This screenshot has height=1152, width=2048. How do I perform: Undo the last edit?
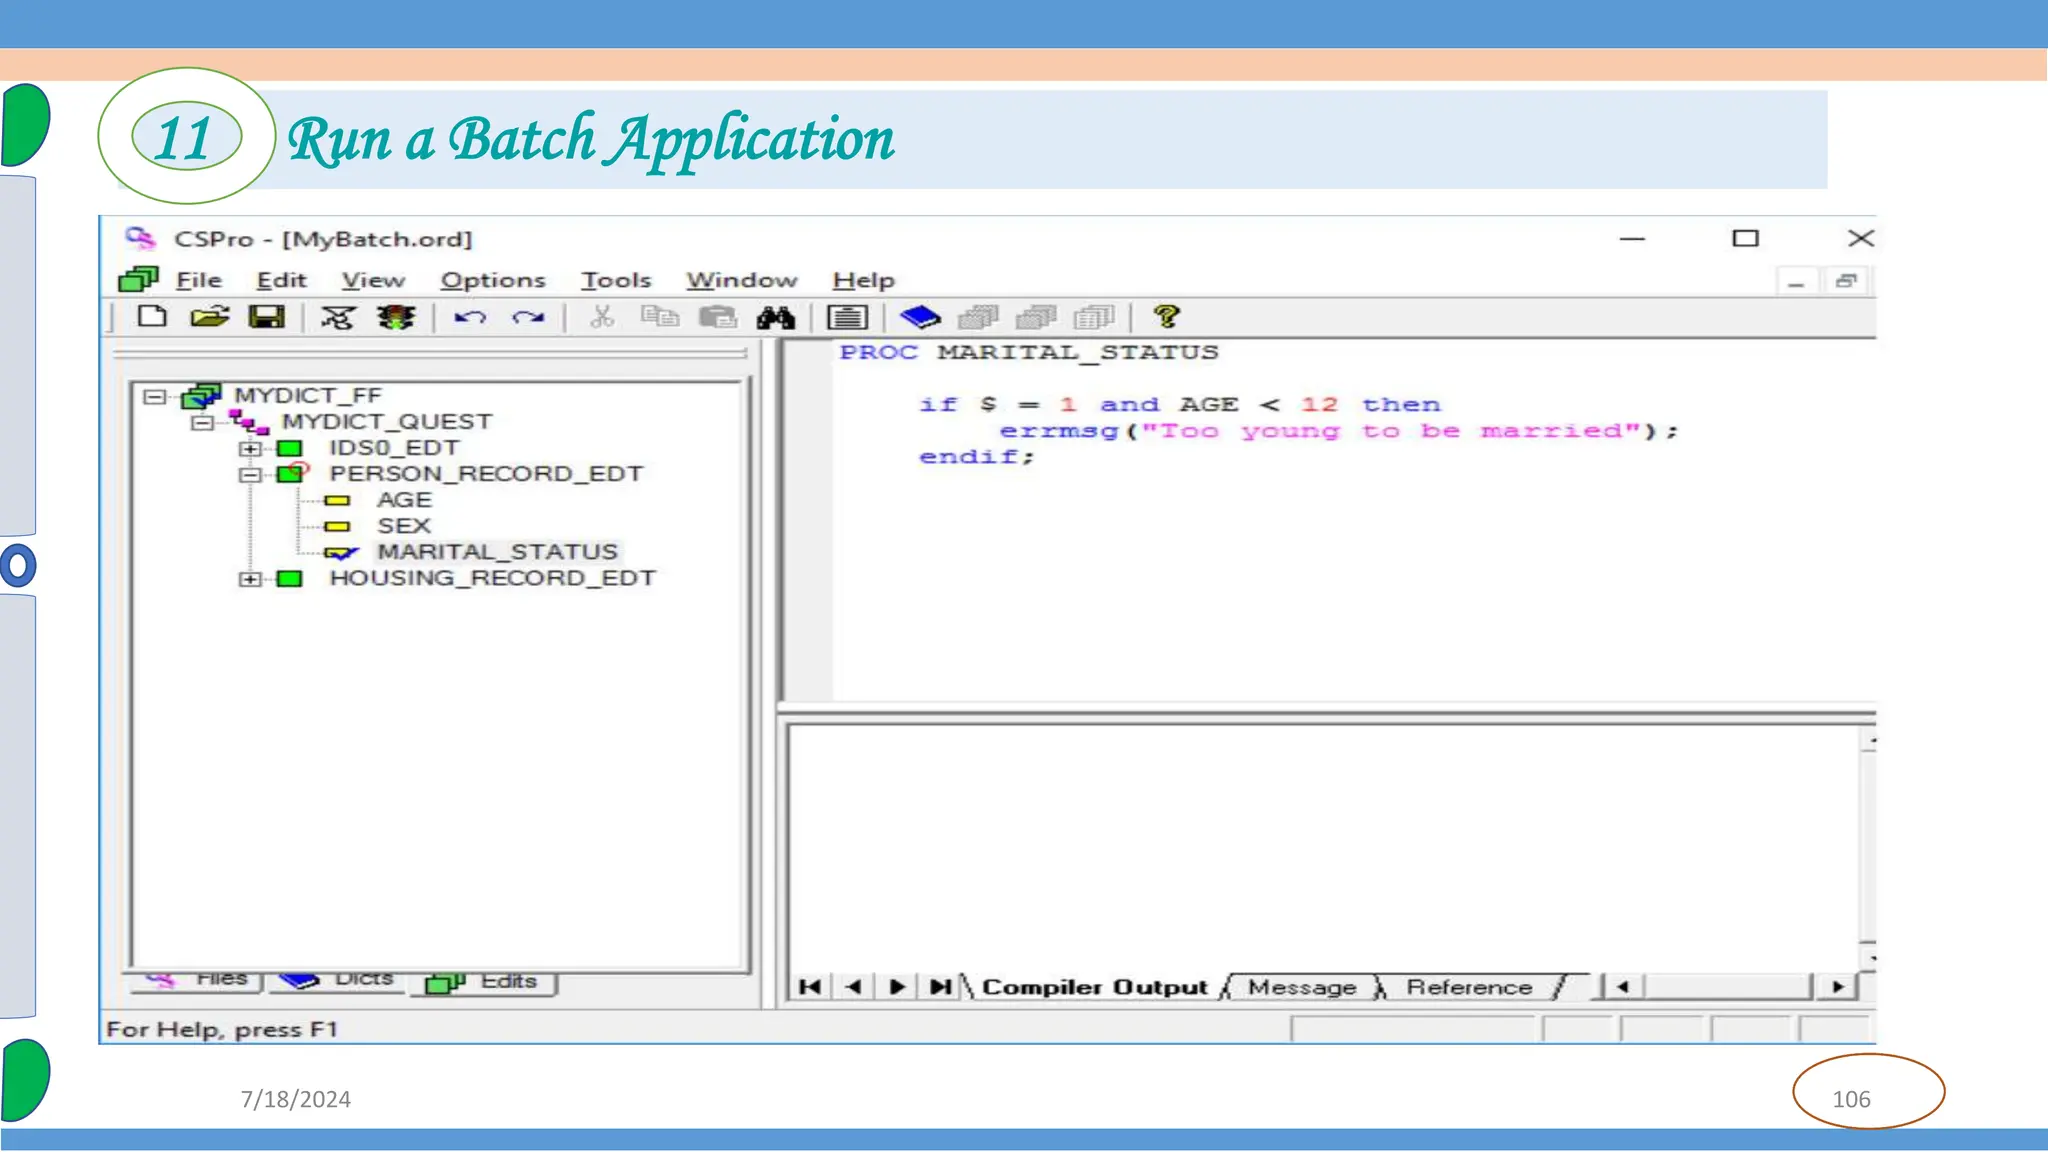[x=470, y=318]
